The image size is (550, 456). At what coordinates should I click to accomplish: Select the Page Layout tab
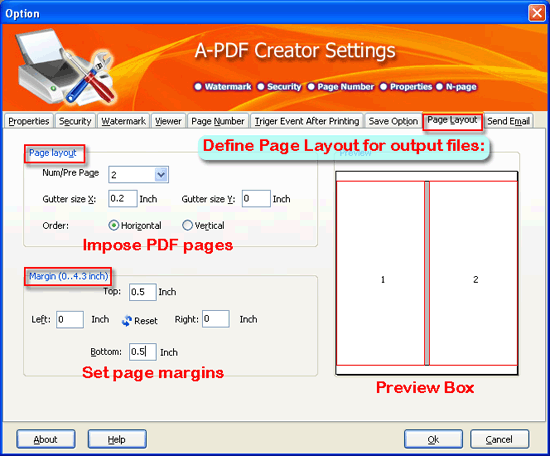click(452, 120)
